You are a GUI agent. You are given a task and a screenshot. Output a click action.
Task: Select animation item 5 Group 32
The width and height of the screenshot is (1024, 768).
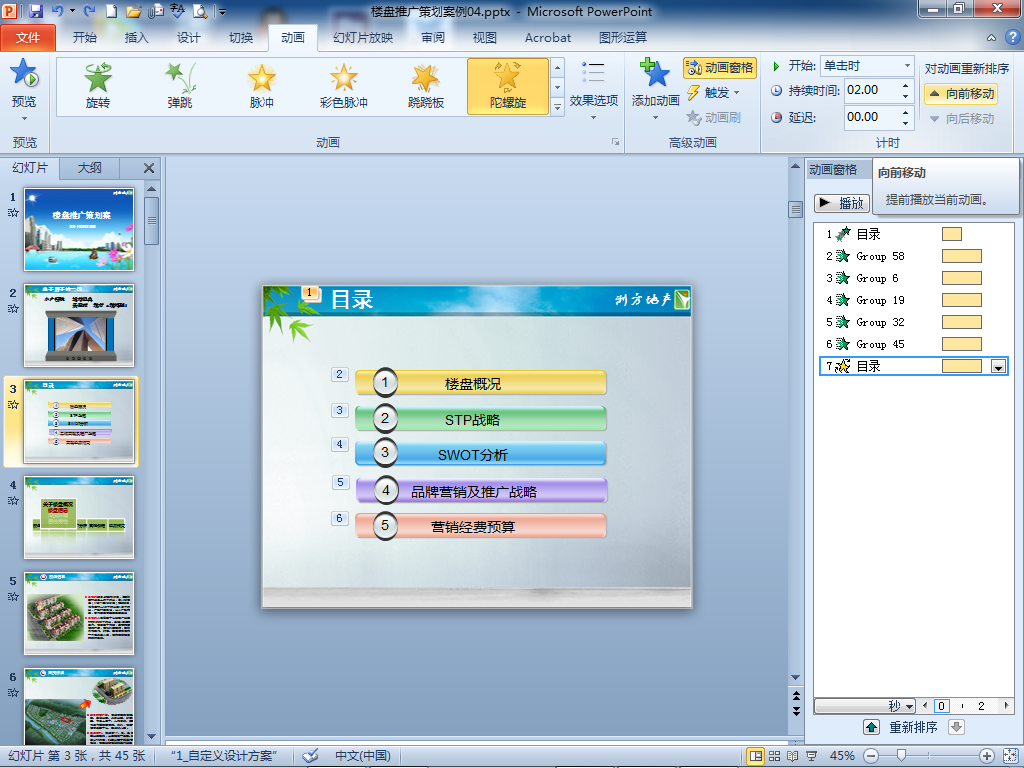(913, 322)
